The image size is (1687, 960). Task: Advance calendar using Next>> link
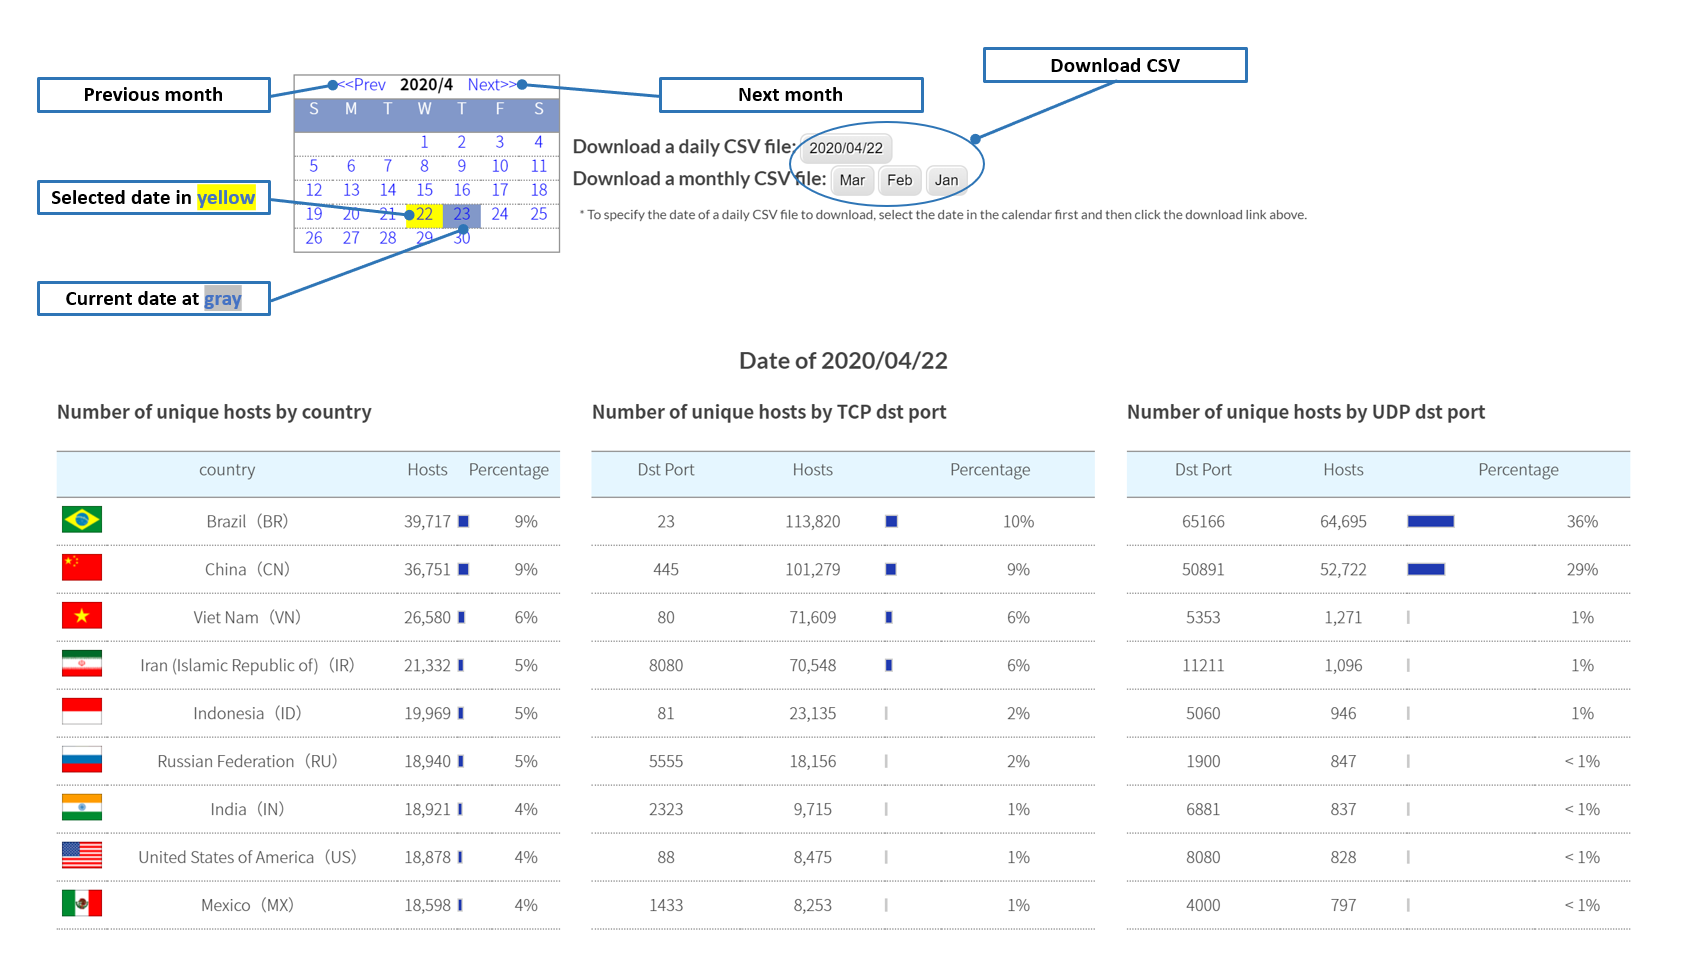coord(491,85)
